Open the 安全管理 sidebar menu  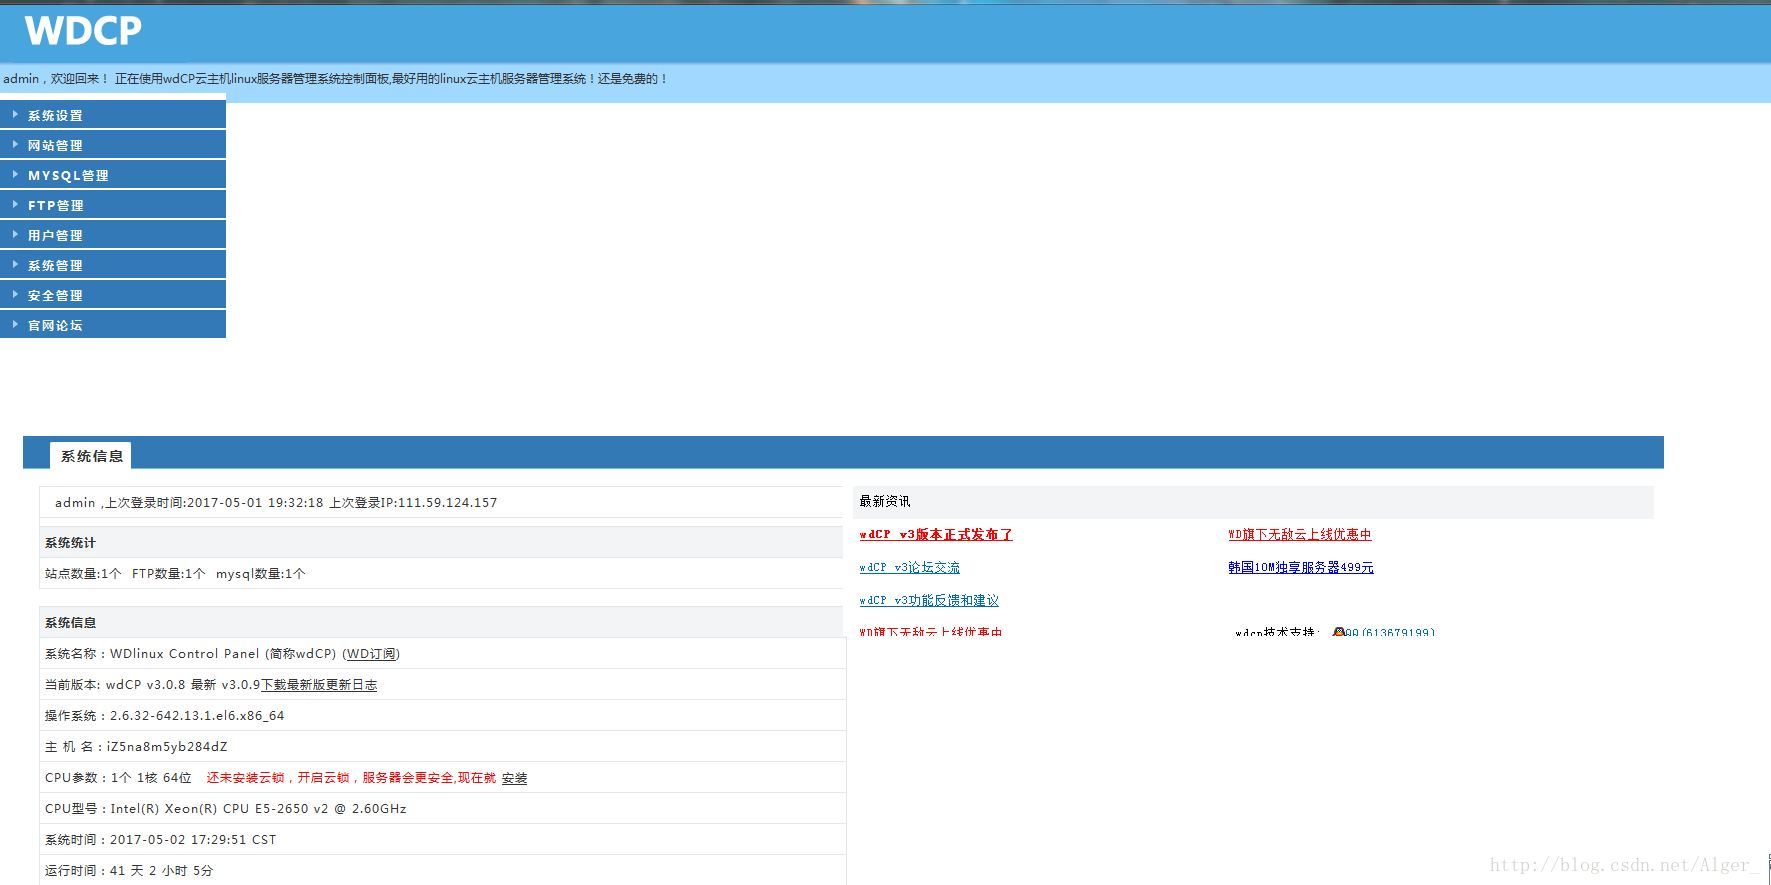[x=113, y=295]
